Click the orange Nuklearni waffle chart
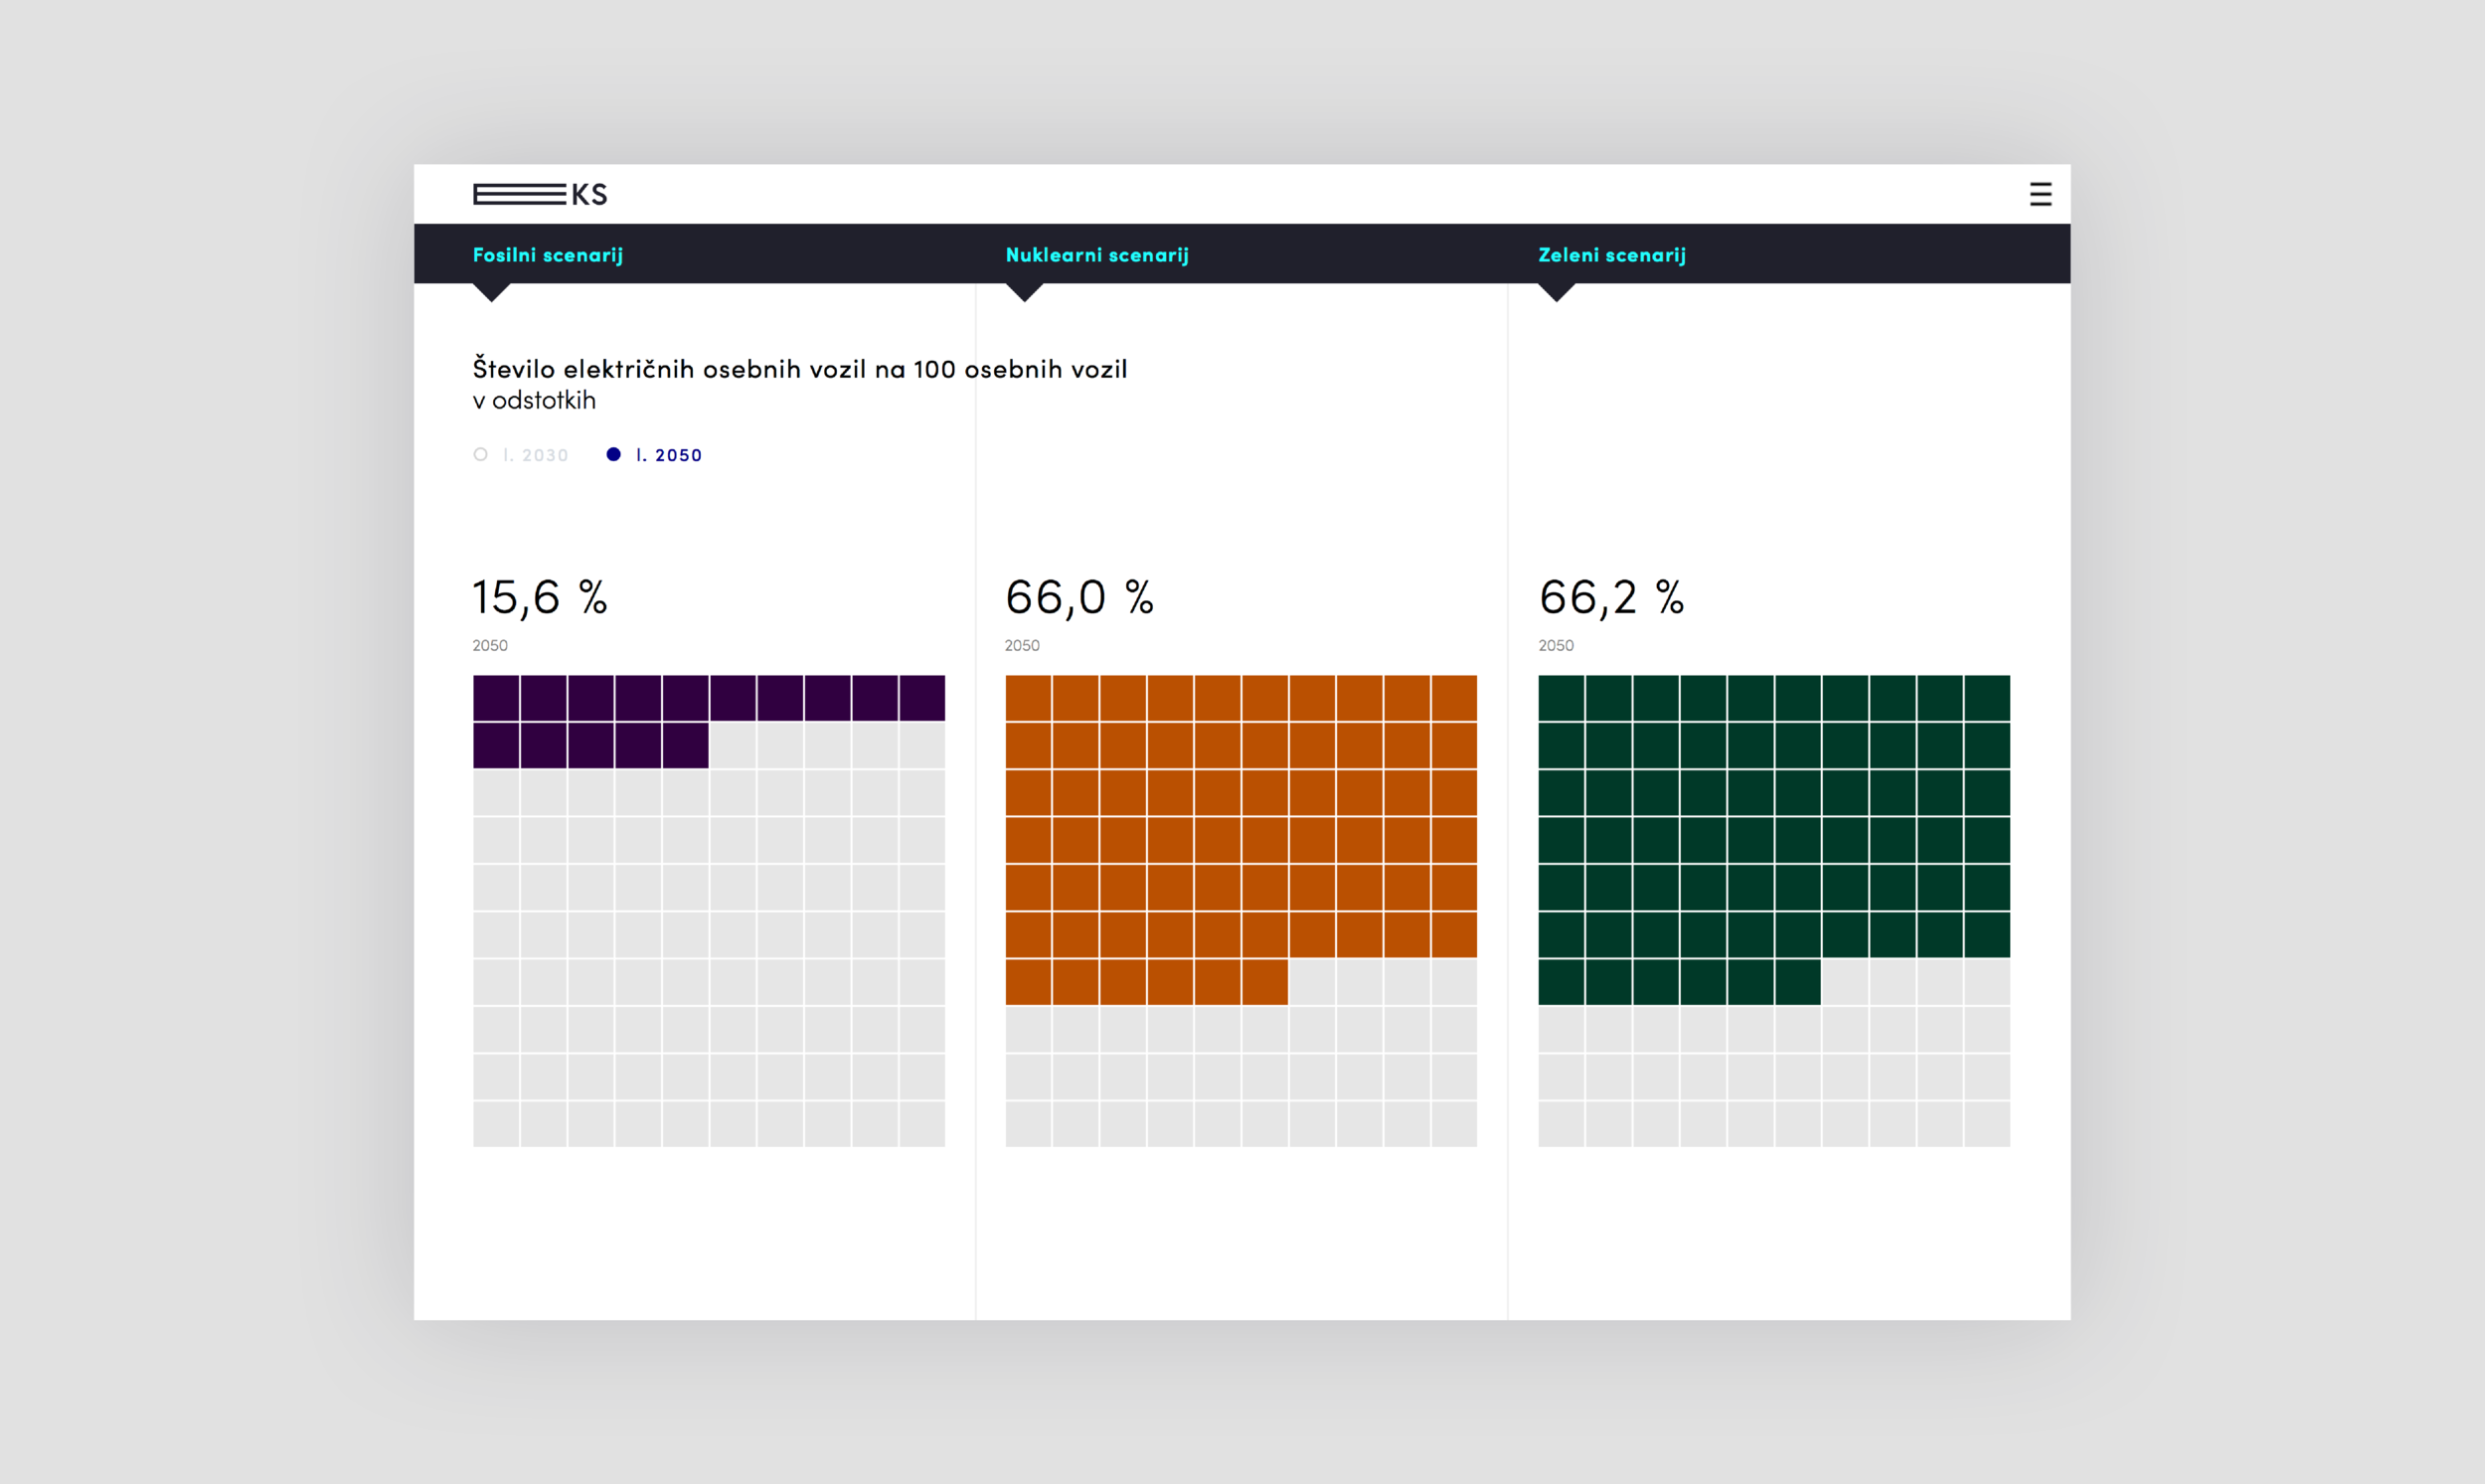 pyautogui.click(x=1241, y=911)
